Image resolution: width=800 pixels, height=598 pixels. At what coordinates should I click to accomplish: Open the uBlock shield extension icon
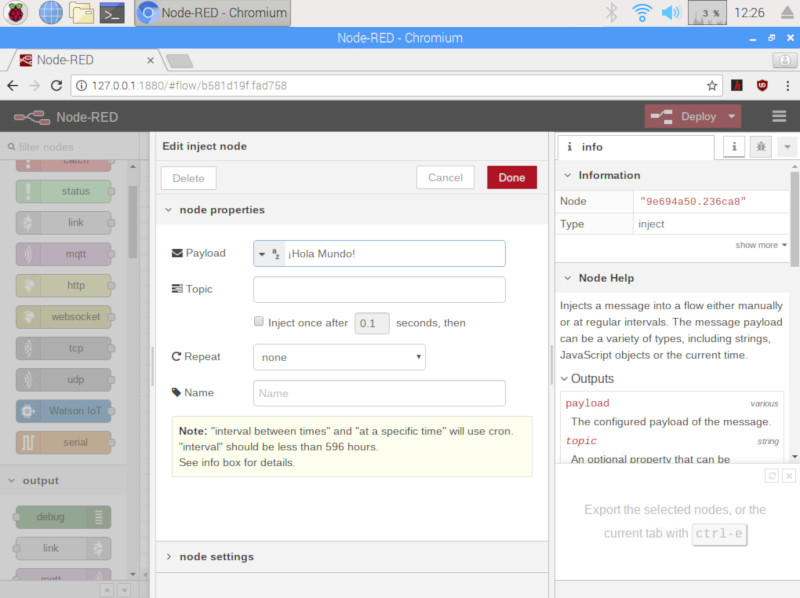pyautogui.click(x=762, y=85)
